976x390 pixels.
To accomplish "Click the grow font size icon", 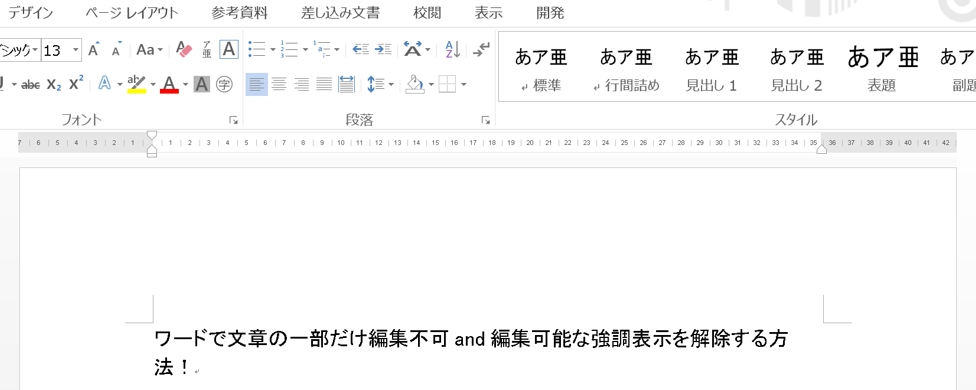I will (x=94, y=49).
